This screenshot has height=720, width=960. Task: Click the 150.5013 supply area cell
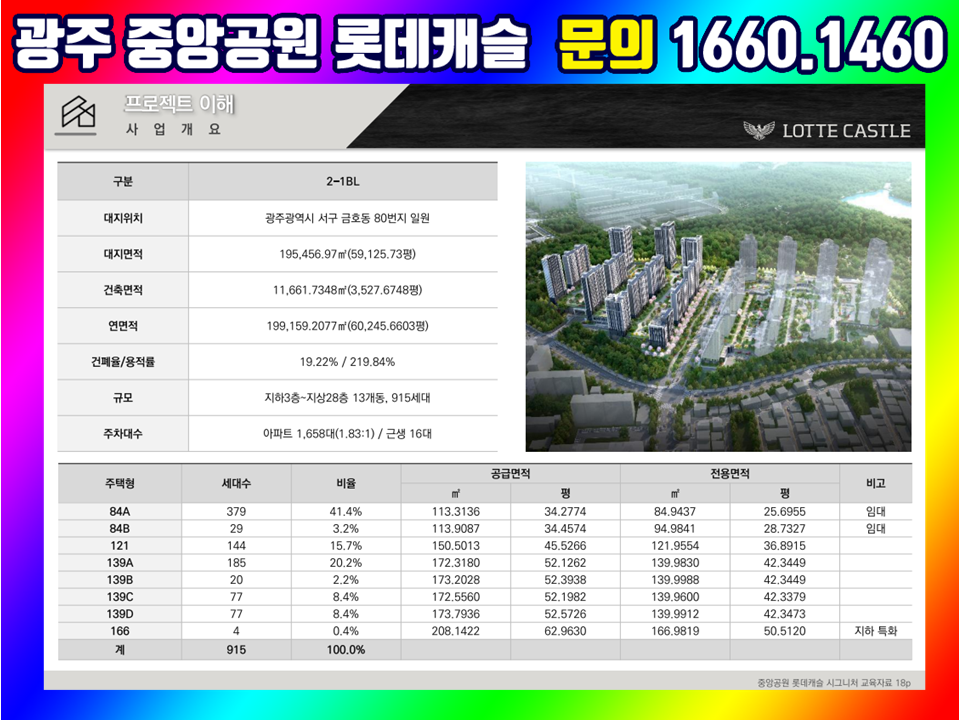pyautogui.click(x=456, y=546)
